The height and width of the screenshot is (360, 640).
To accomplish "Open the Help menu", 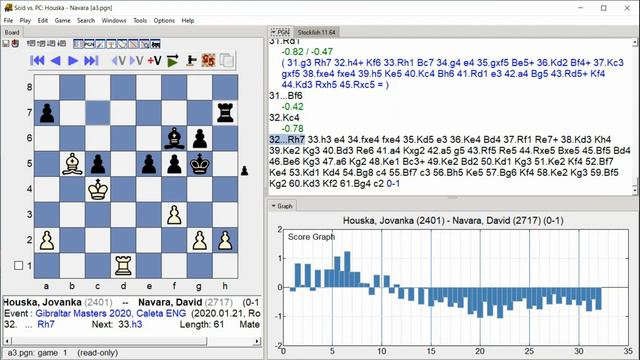I will (x=188, y=20).
